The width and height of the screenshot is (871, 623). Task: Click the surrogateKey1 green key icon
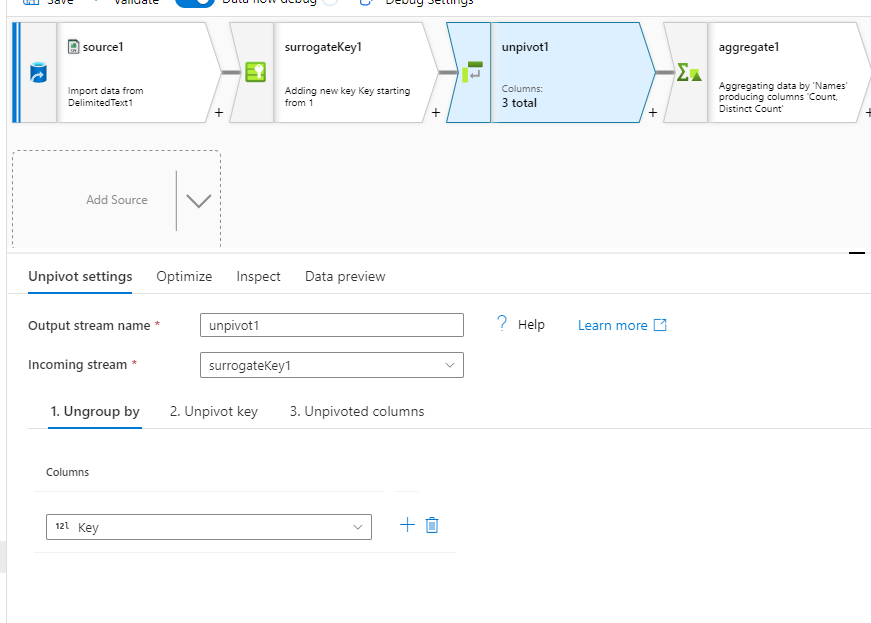click(x=255, y=72)
